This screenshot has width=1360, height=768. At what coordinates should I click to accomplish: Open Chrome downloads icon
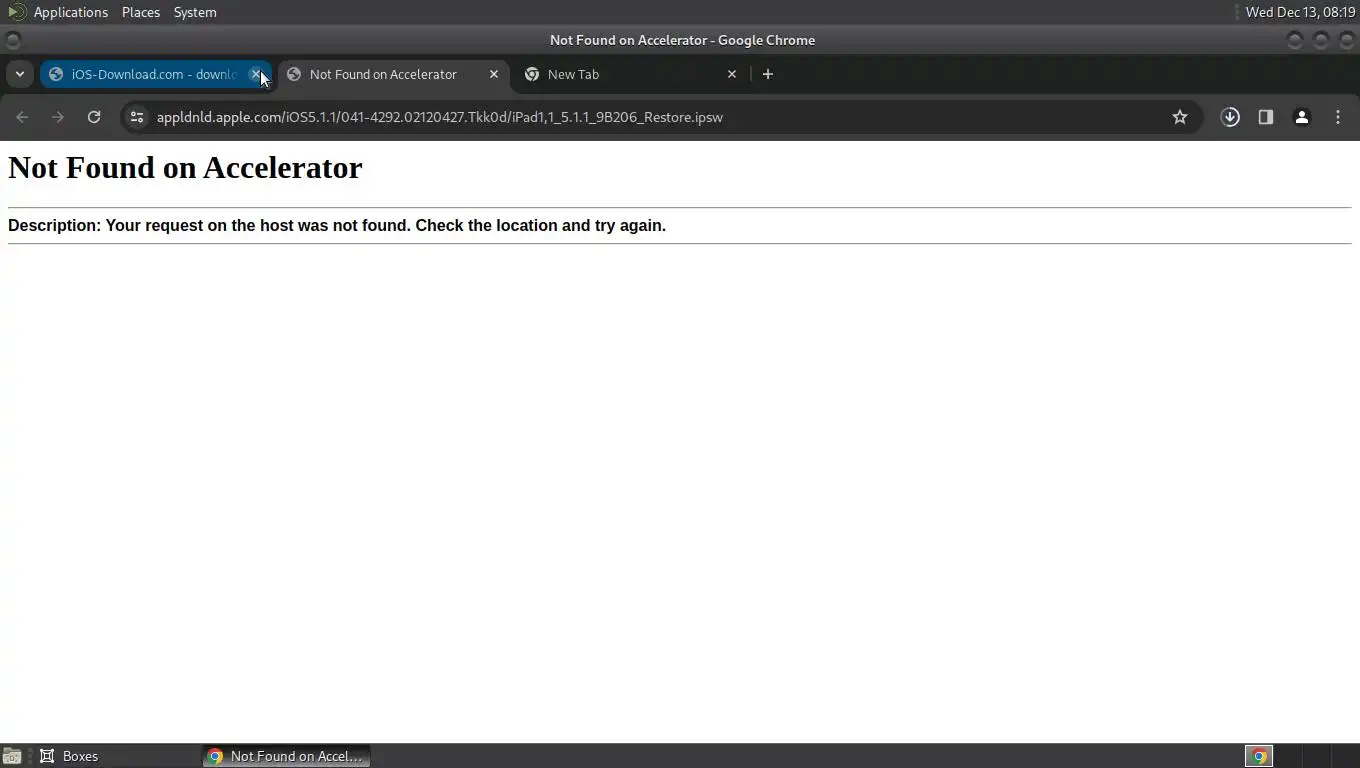tap(1230, 117)
